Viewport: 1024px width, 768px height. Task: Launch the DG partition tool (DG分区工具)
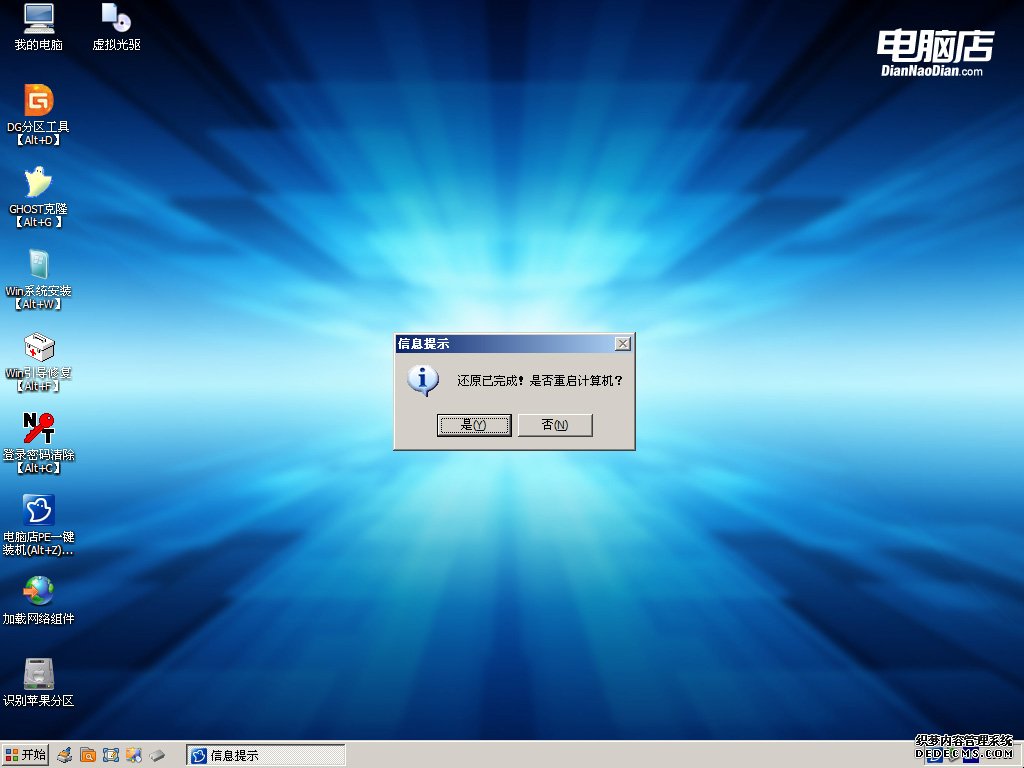[38, 100]
